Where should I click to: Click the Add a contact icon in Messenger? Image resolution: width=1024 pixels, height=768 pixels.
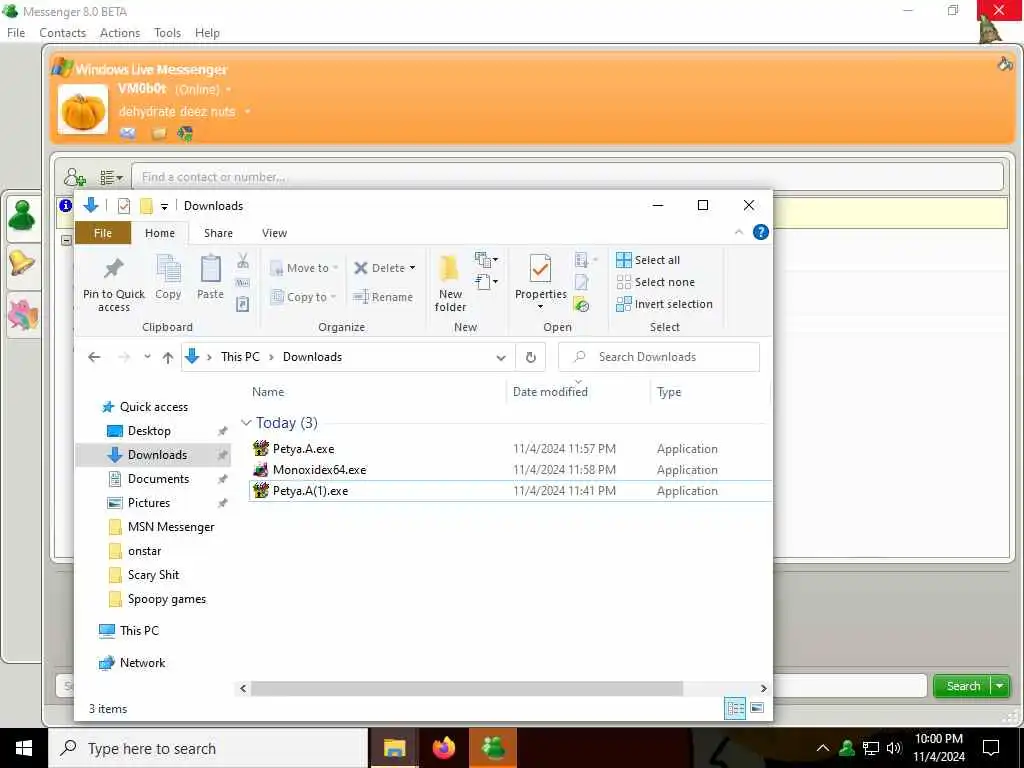coord(75,177)
